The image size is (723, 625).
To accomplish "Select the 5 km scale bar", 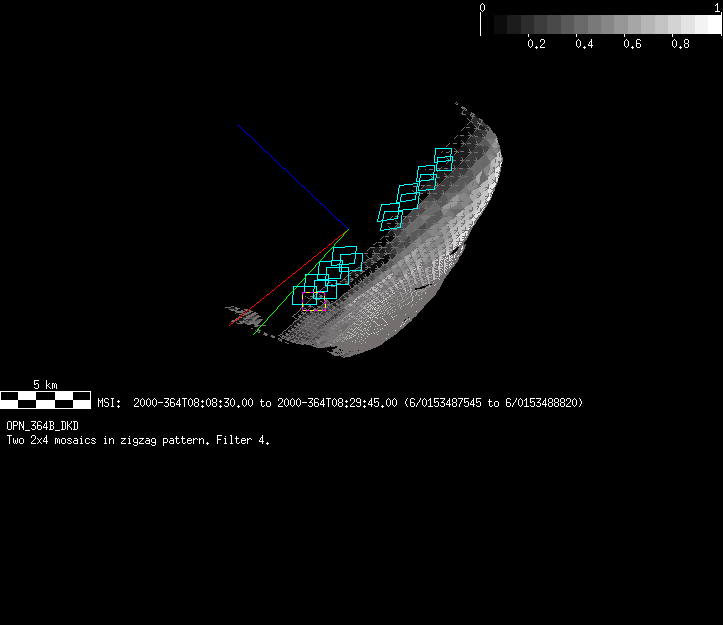I will [x=45, y=400].
